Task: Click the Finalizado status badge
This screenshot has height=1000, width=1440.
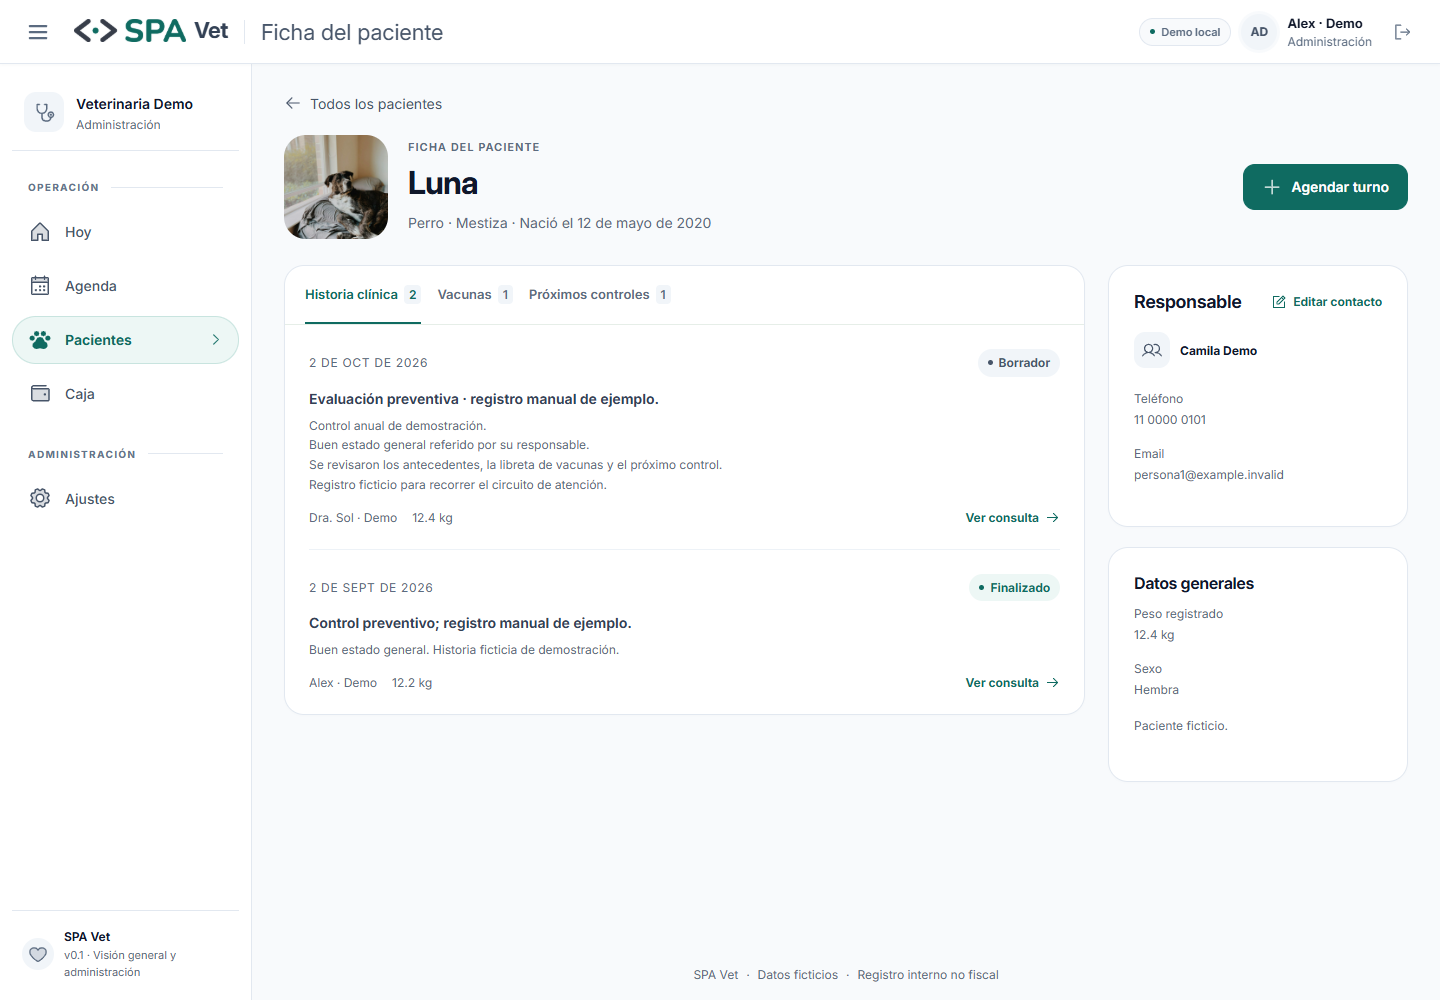Action: pyautogui.click(x=1014, y=588)
